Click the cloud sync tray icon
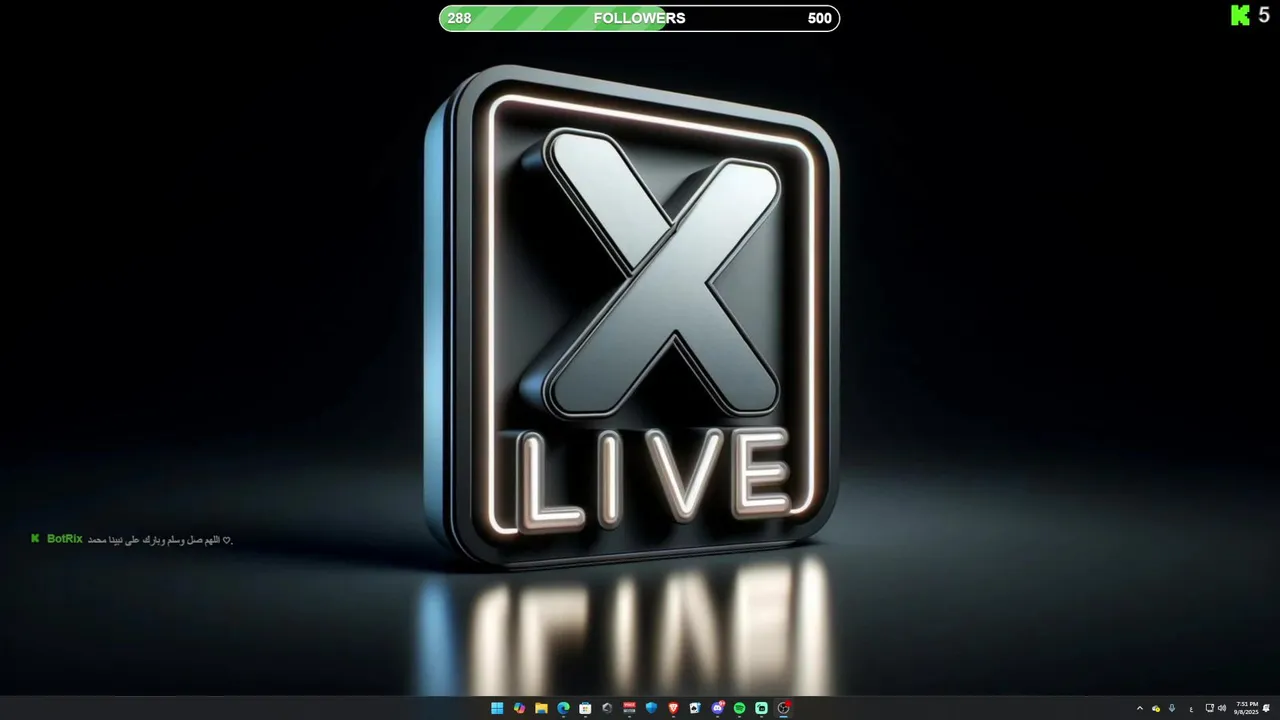 click(x=1156, y=708)
